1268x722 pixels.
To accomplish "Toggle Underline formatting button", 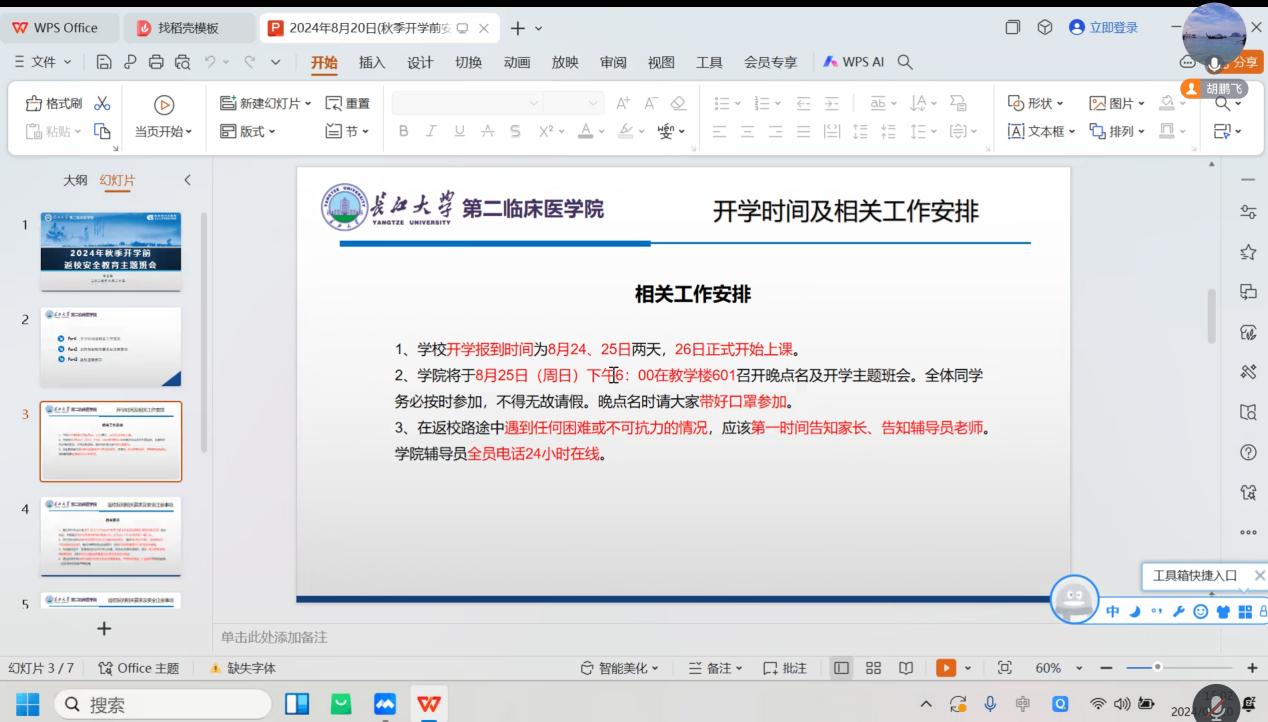I will coord(459,131).
